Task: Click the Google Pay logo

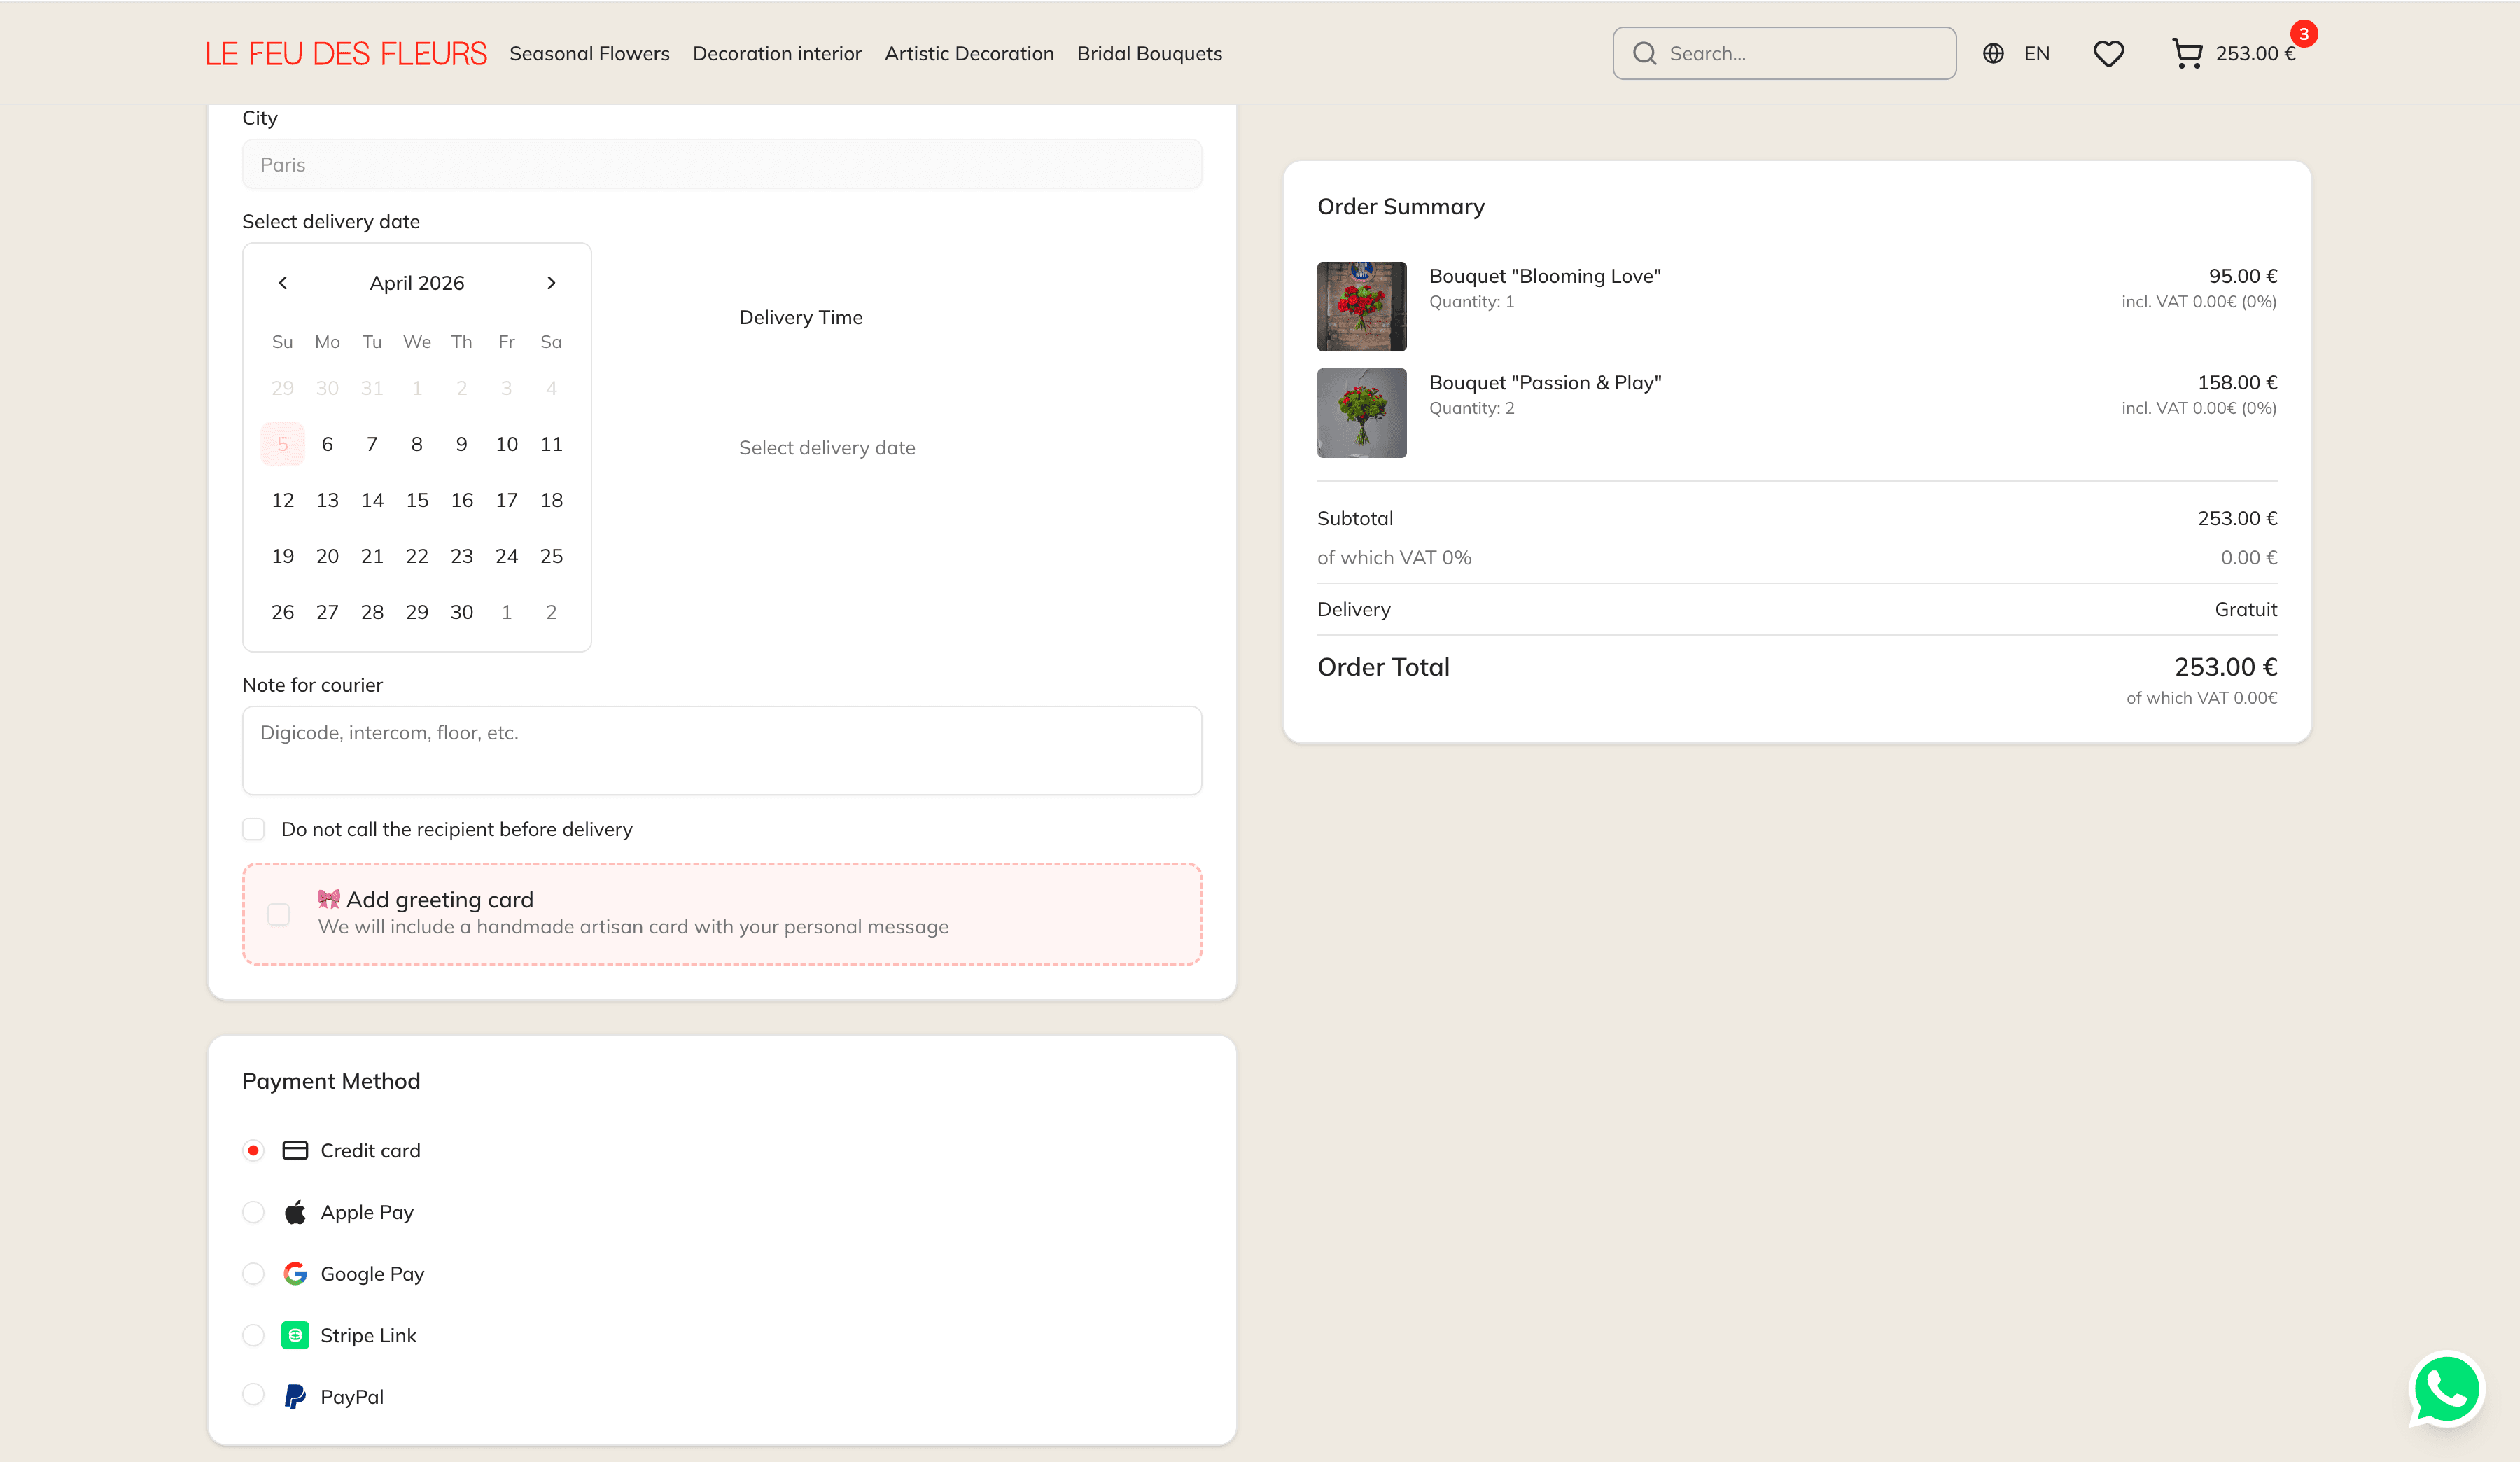Action: 295,1274
